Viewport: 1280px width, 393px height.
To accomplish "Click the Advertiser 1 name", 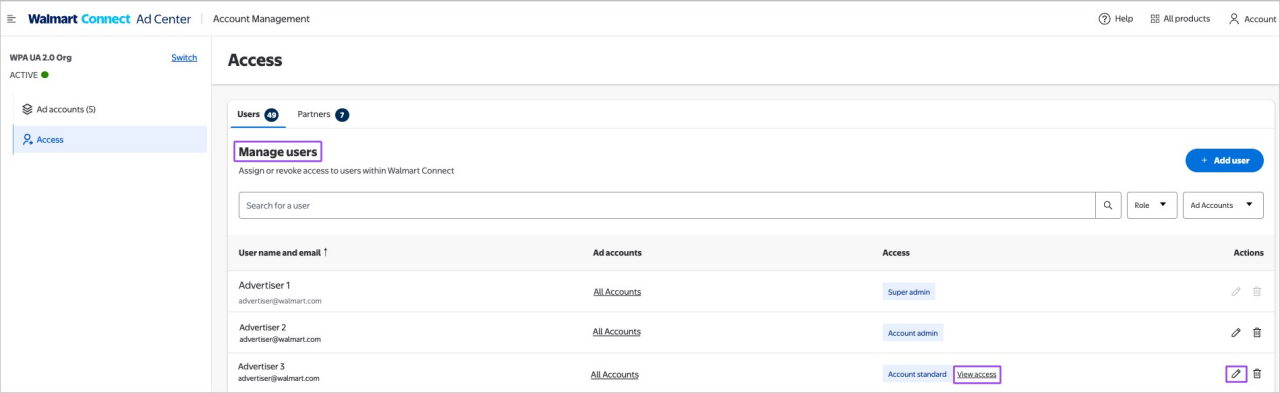I will (x=264, y=285).
